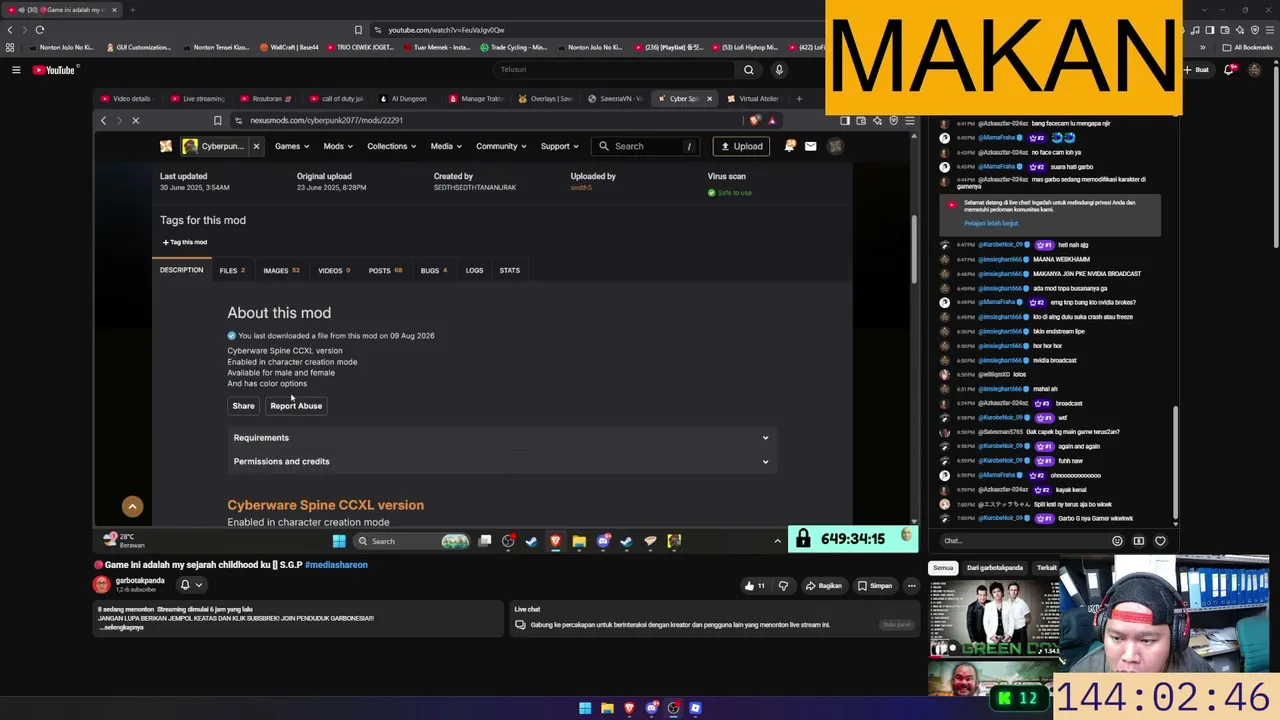
Task: Go to the YouTube home logo
Action: click(54, 70)
